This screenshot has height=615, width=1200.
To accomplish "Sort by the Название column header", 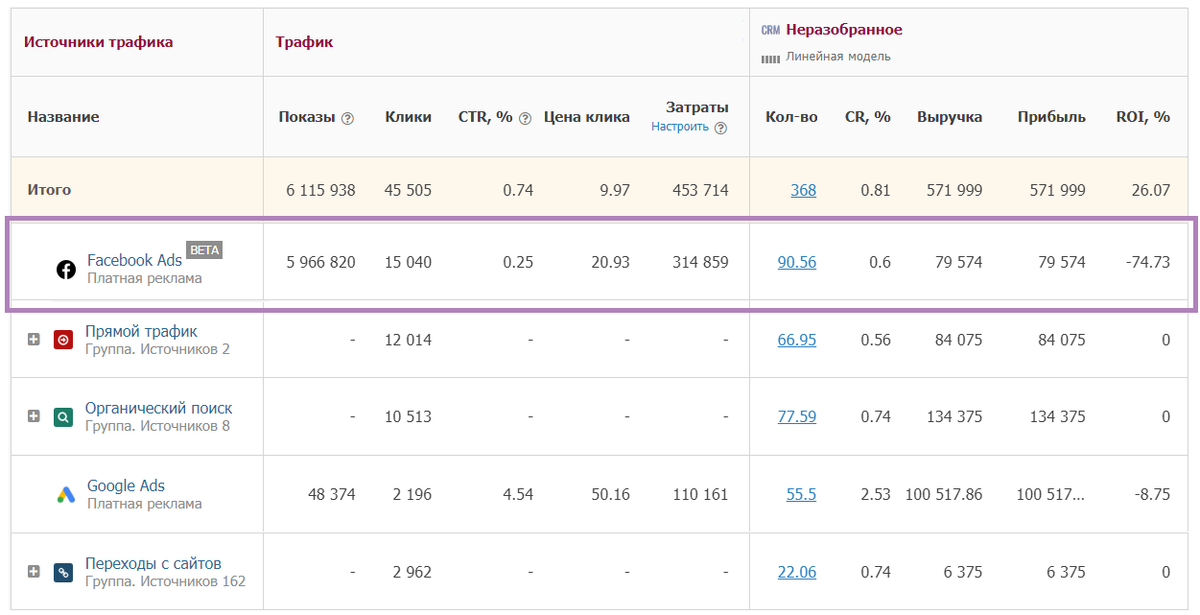I will coord(63,117).
